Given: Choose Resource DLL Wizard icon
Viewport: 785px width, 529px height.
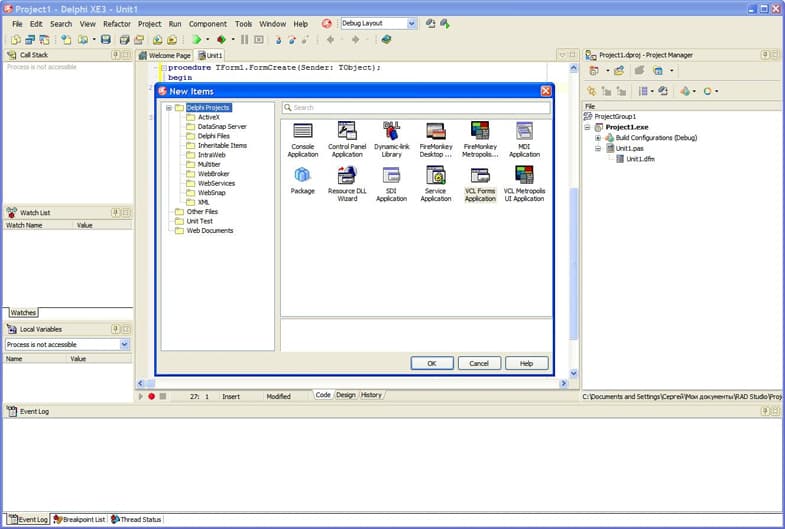Looking at the screenshot, I should coord(347,184).
